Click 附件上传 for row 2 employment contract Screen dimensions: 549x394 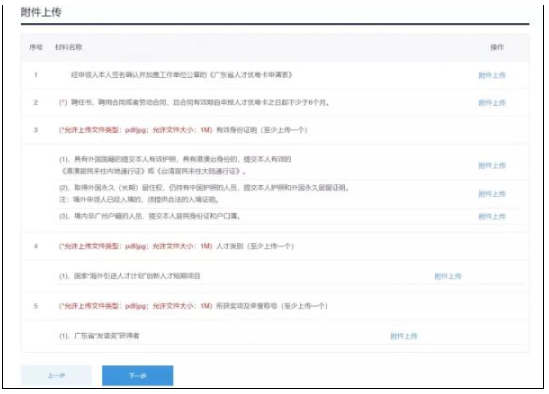click(492, 103)
